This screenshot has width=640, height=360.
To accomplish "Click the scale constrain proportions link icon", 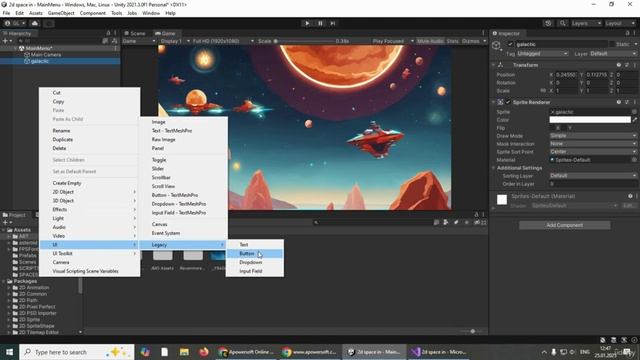I will coord(543,91).
